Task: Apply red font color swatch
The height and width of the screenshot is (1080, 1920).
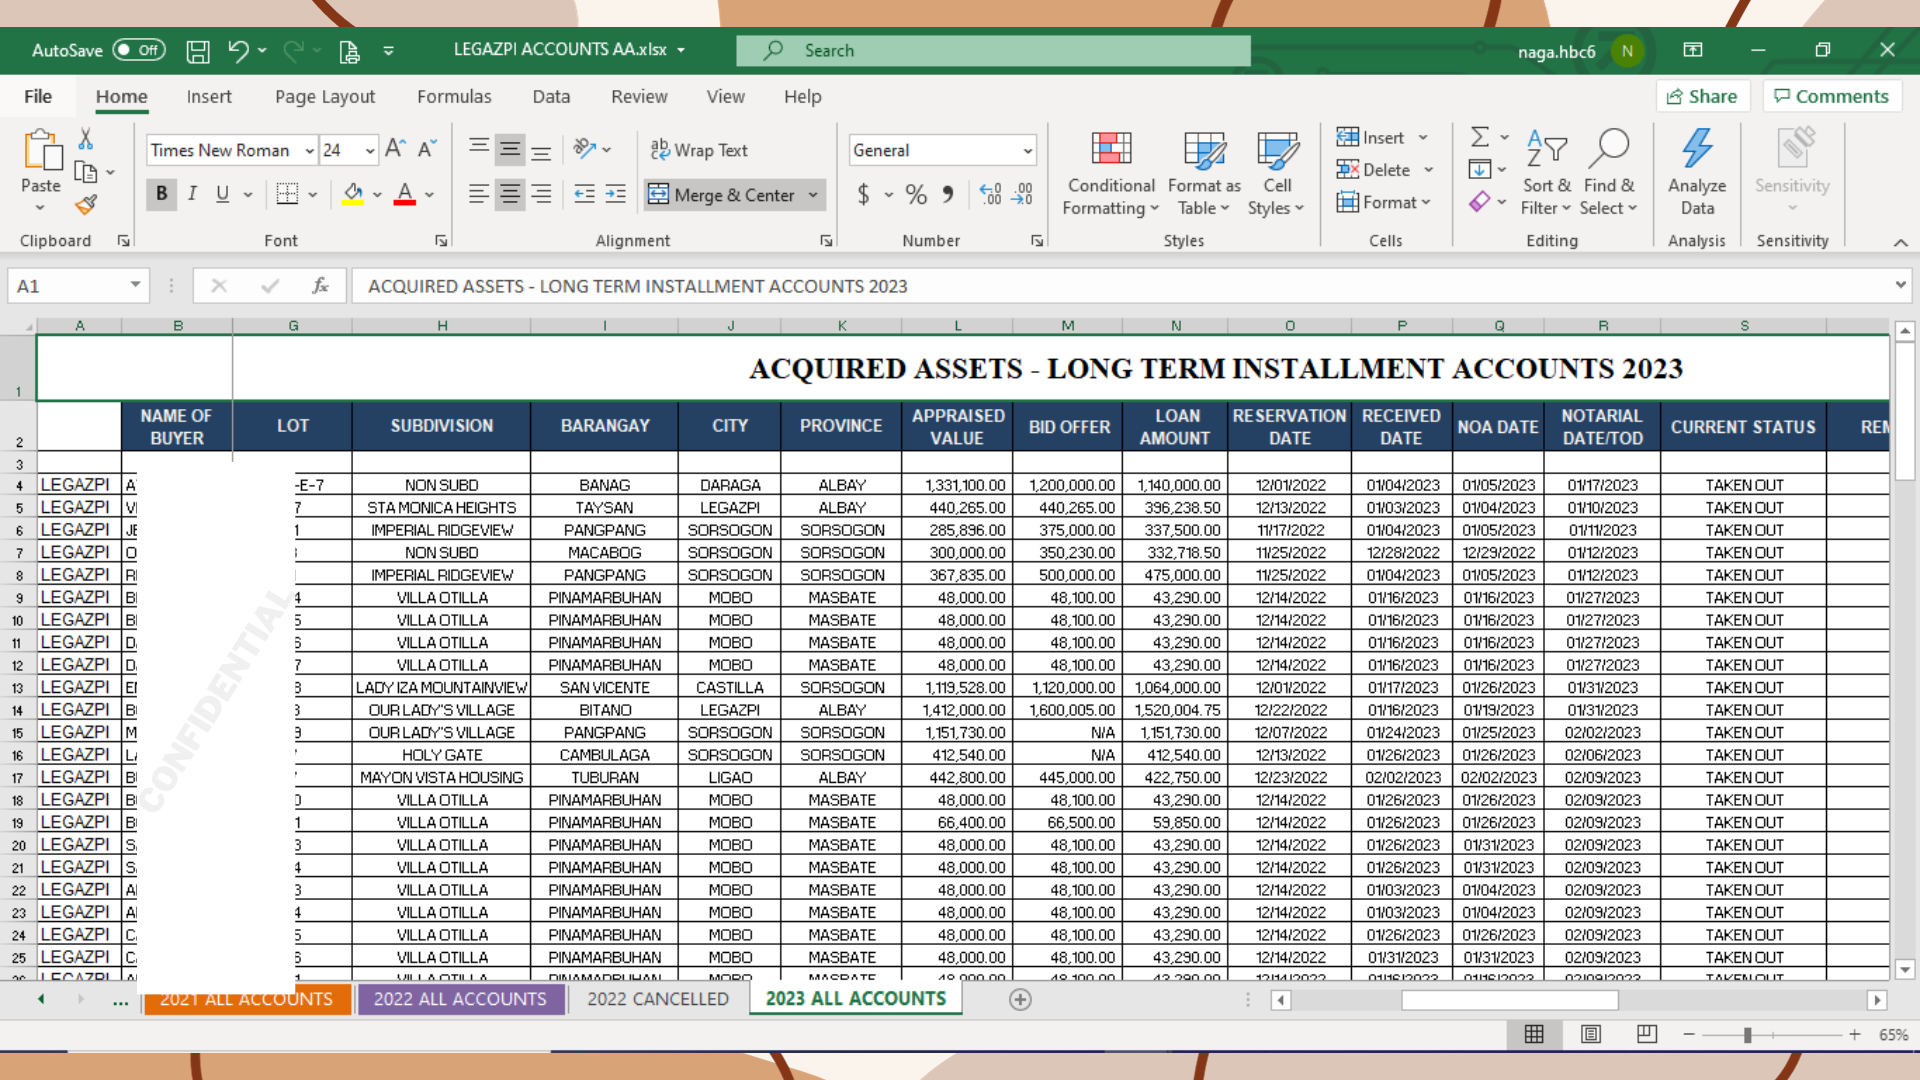Action: coord(405,194)
